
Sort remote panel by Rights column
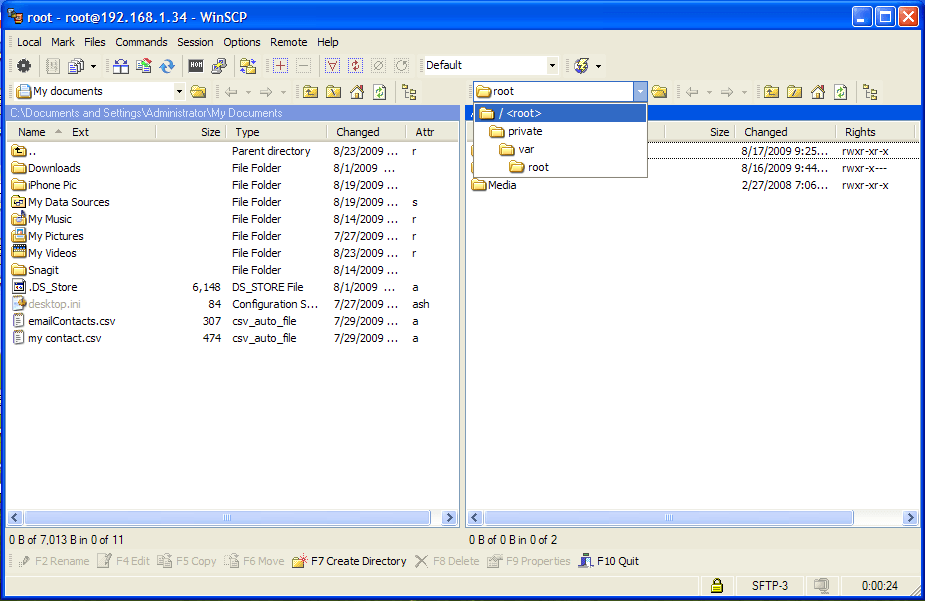click(860, 132)
